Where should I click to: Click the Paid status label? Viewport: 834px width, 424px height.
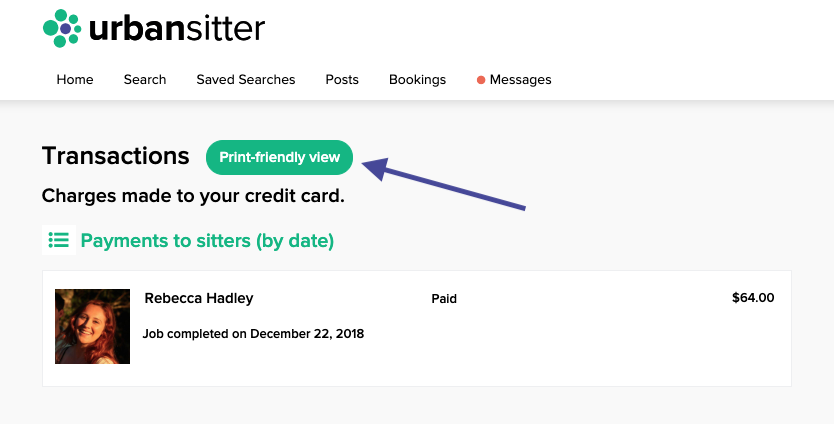coord(444,299)
